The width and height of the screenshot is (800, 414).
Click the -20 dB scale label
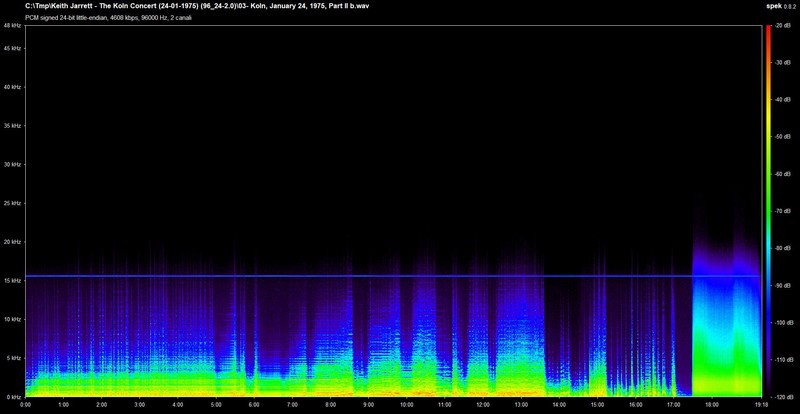[781, 25]
